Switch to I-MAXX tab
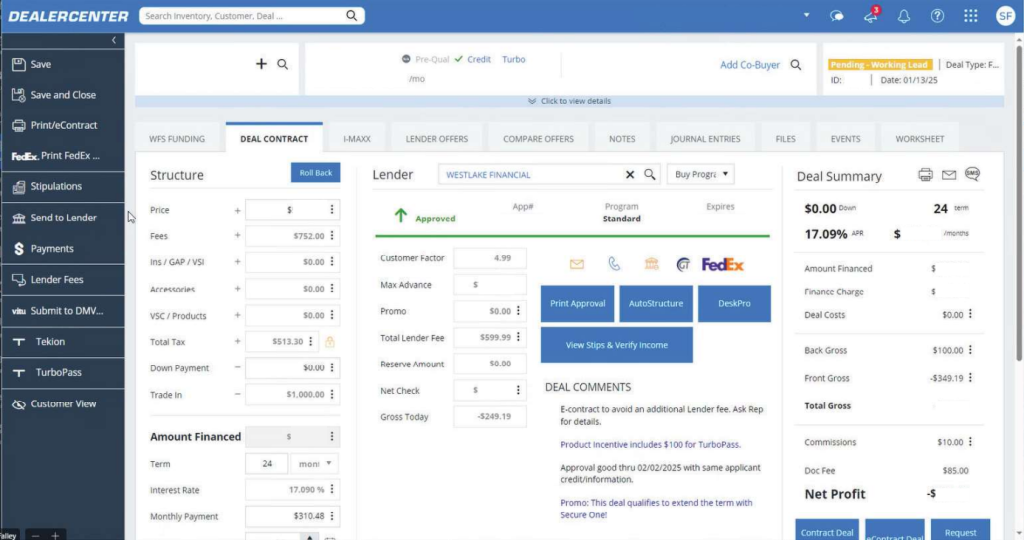 pos(357,139)
